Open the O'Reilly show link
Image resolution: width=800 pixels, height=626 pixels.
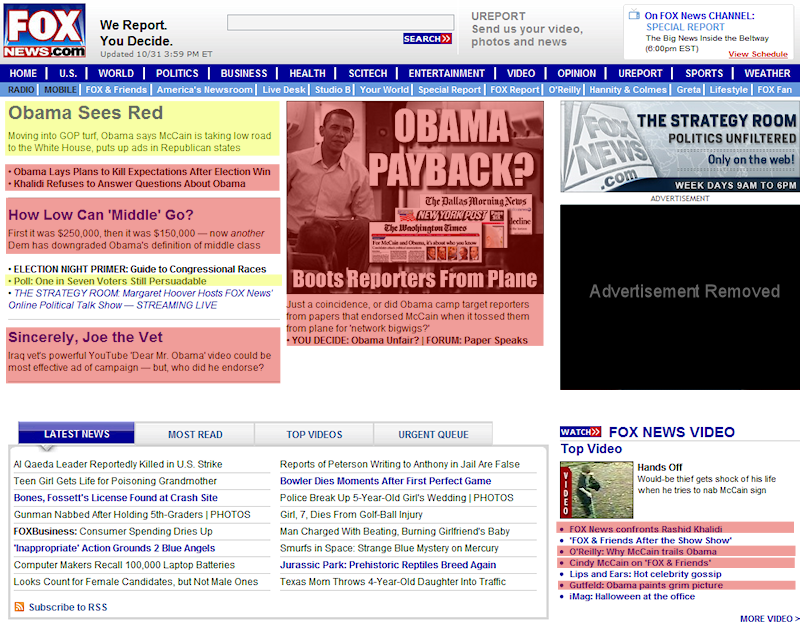coord(564,90)
